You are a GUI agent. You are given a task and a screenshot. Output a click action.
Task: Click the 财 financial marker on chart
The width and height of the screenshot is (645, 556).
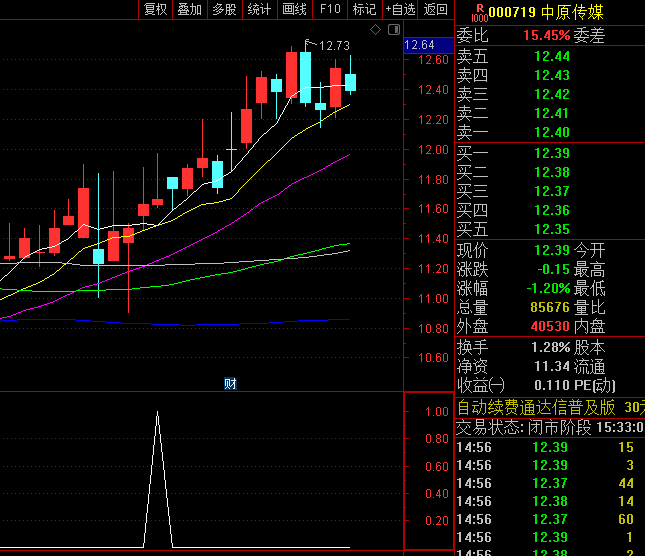(x=230, y=384)
